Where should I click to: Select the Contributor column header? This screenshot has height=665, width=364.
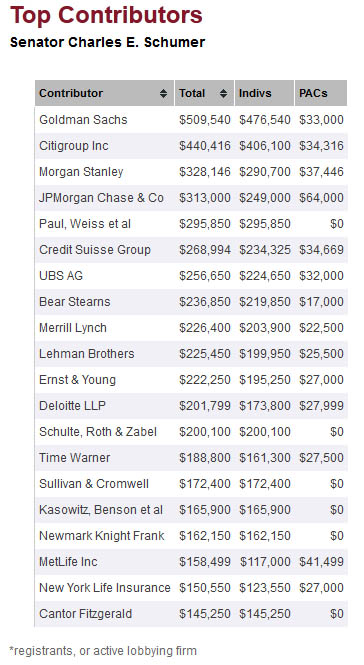click(104, 93)
